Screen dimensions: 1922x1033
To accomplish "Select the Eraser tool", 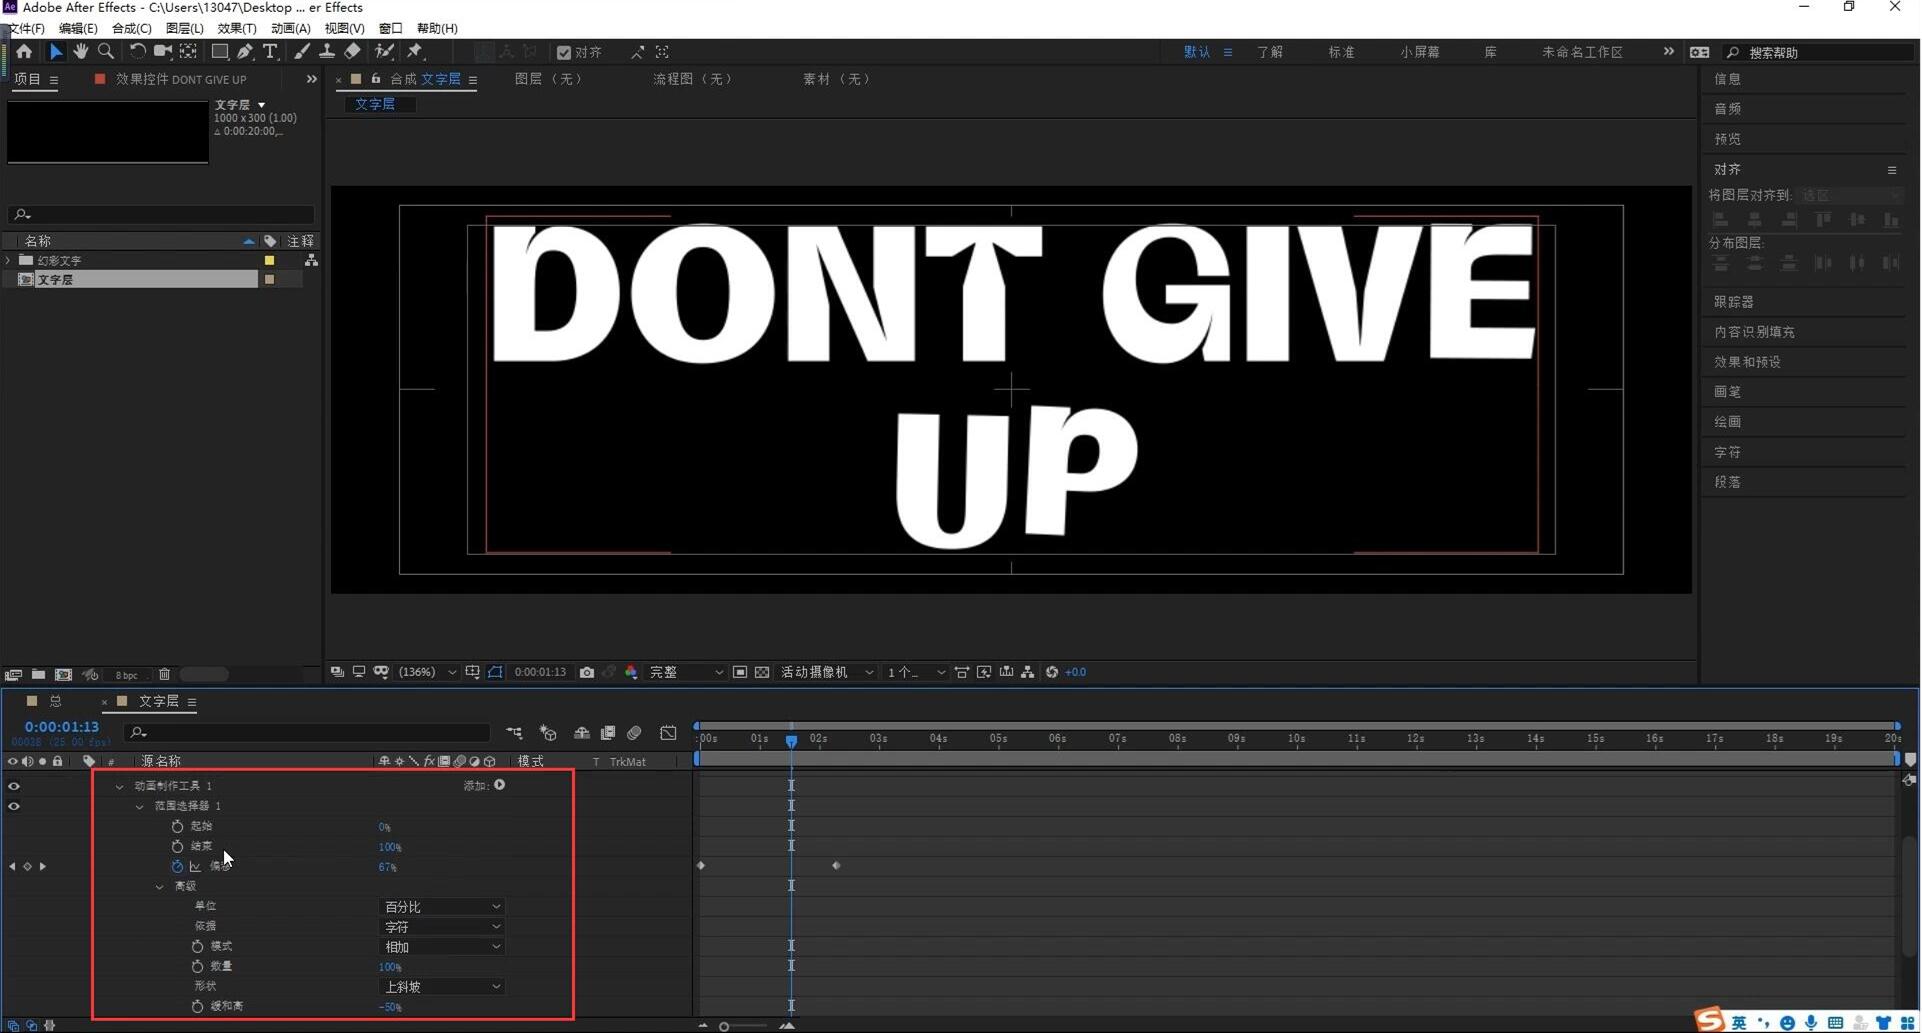I will (352, 52).
